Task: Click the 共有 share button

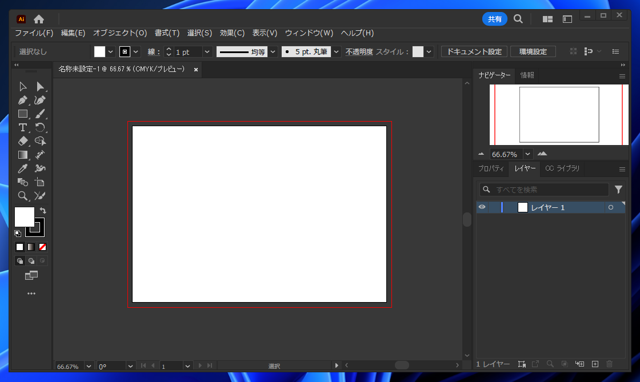Action: tap(495, 19)
